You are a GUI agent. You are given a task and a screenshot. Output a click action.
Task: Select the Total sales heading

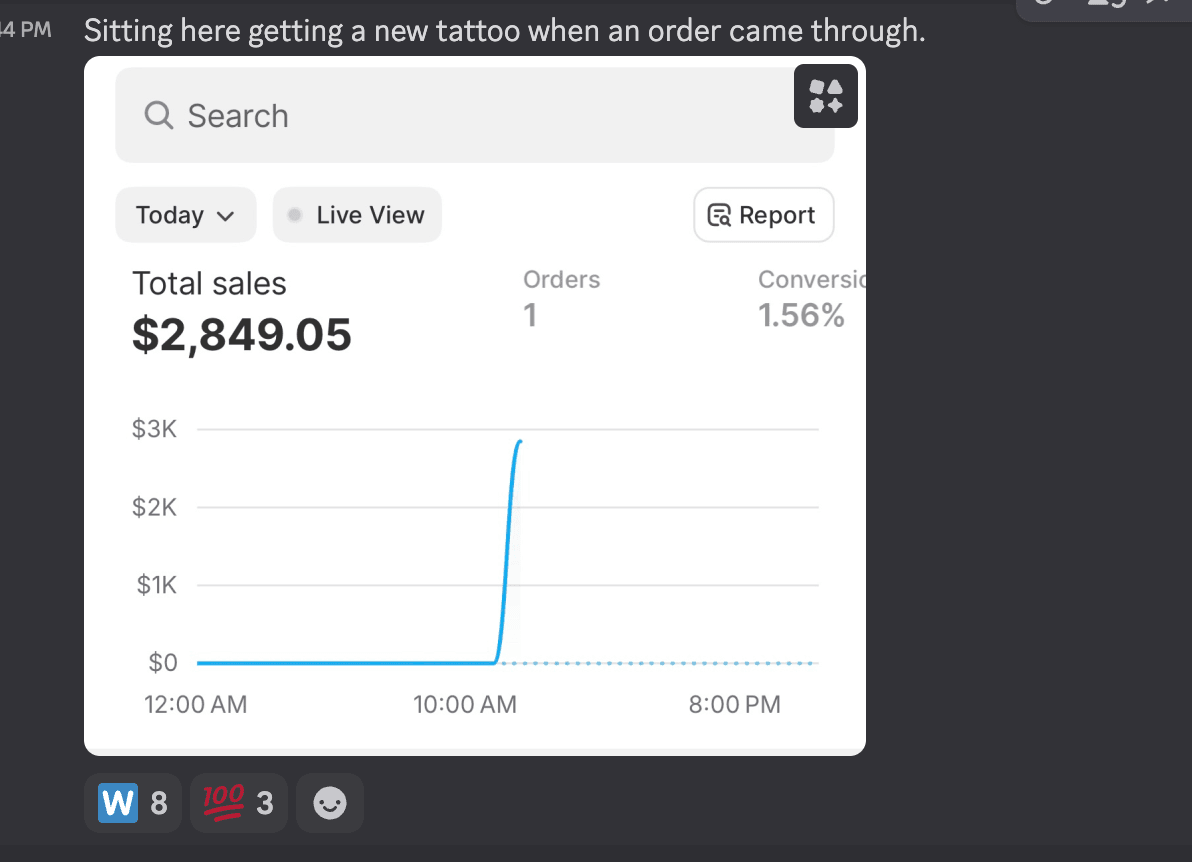209,284
